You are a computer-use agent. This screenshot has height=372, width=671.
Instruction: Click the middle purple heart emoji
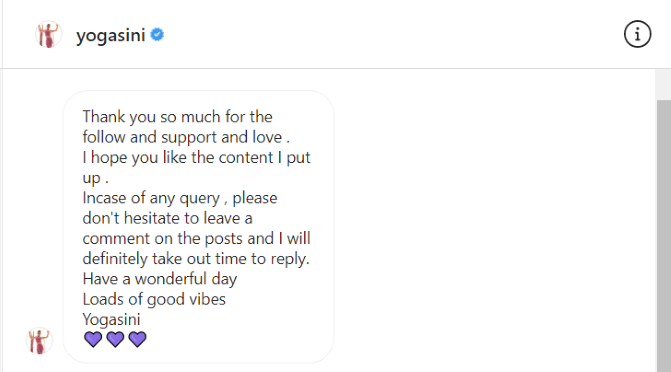click(x=115, y=339)
